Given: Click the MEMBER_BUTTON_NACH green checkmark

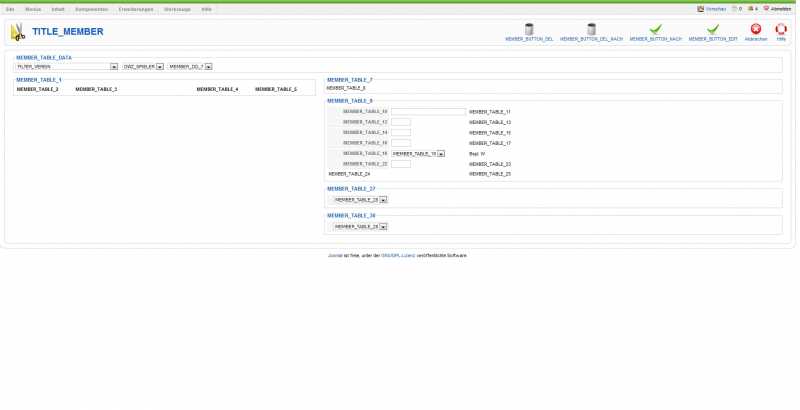Looking at the screenshot, I should coord(655,29).
